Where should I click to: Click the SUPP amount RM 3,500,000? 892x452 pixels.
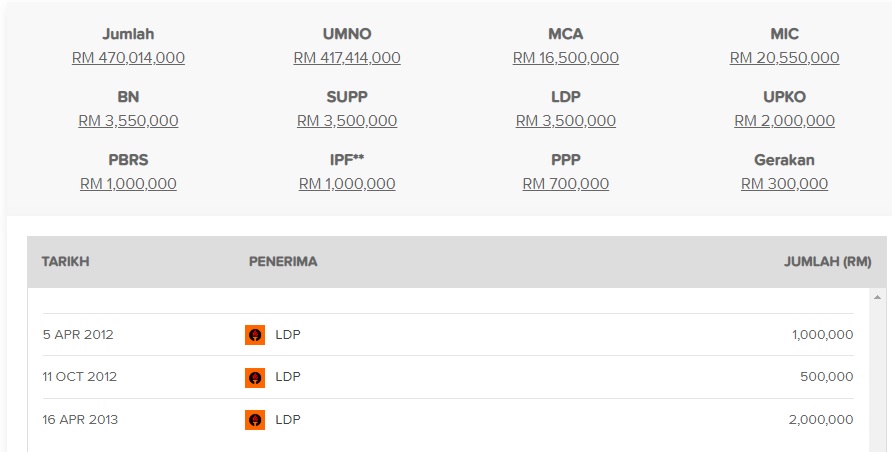347,121
